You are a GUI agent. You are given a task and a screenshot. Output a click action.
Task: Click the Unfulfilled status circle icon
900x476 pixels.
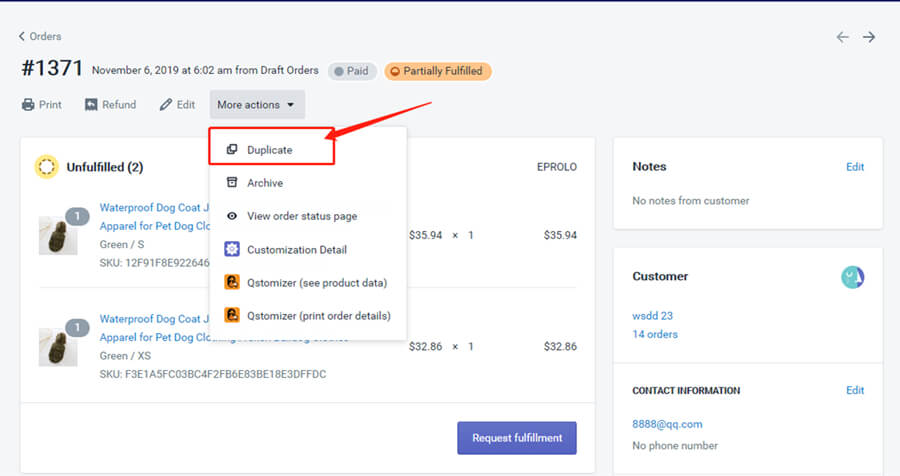[46, 167]
